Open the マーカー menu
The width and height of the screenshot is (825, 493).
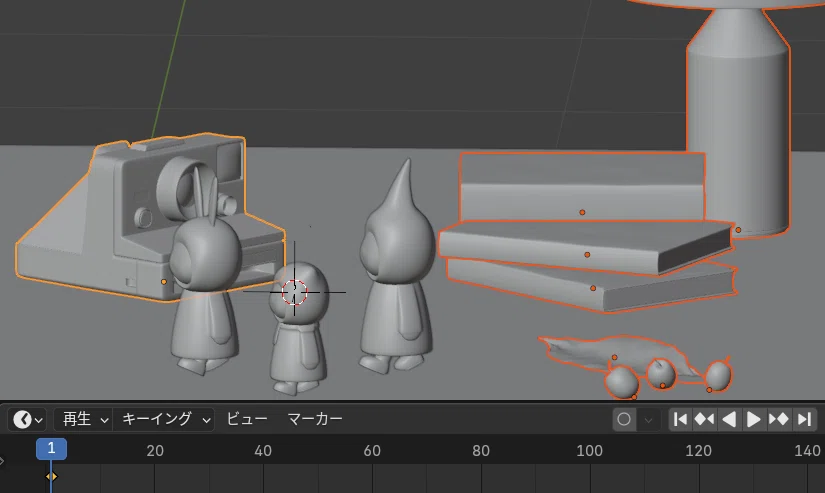coord(315,419)
